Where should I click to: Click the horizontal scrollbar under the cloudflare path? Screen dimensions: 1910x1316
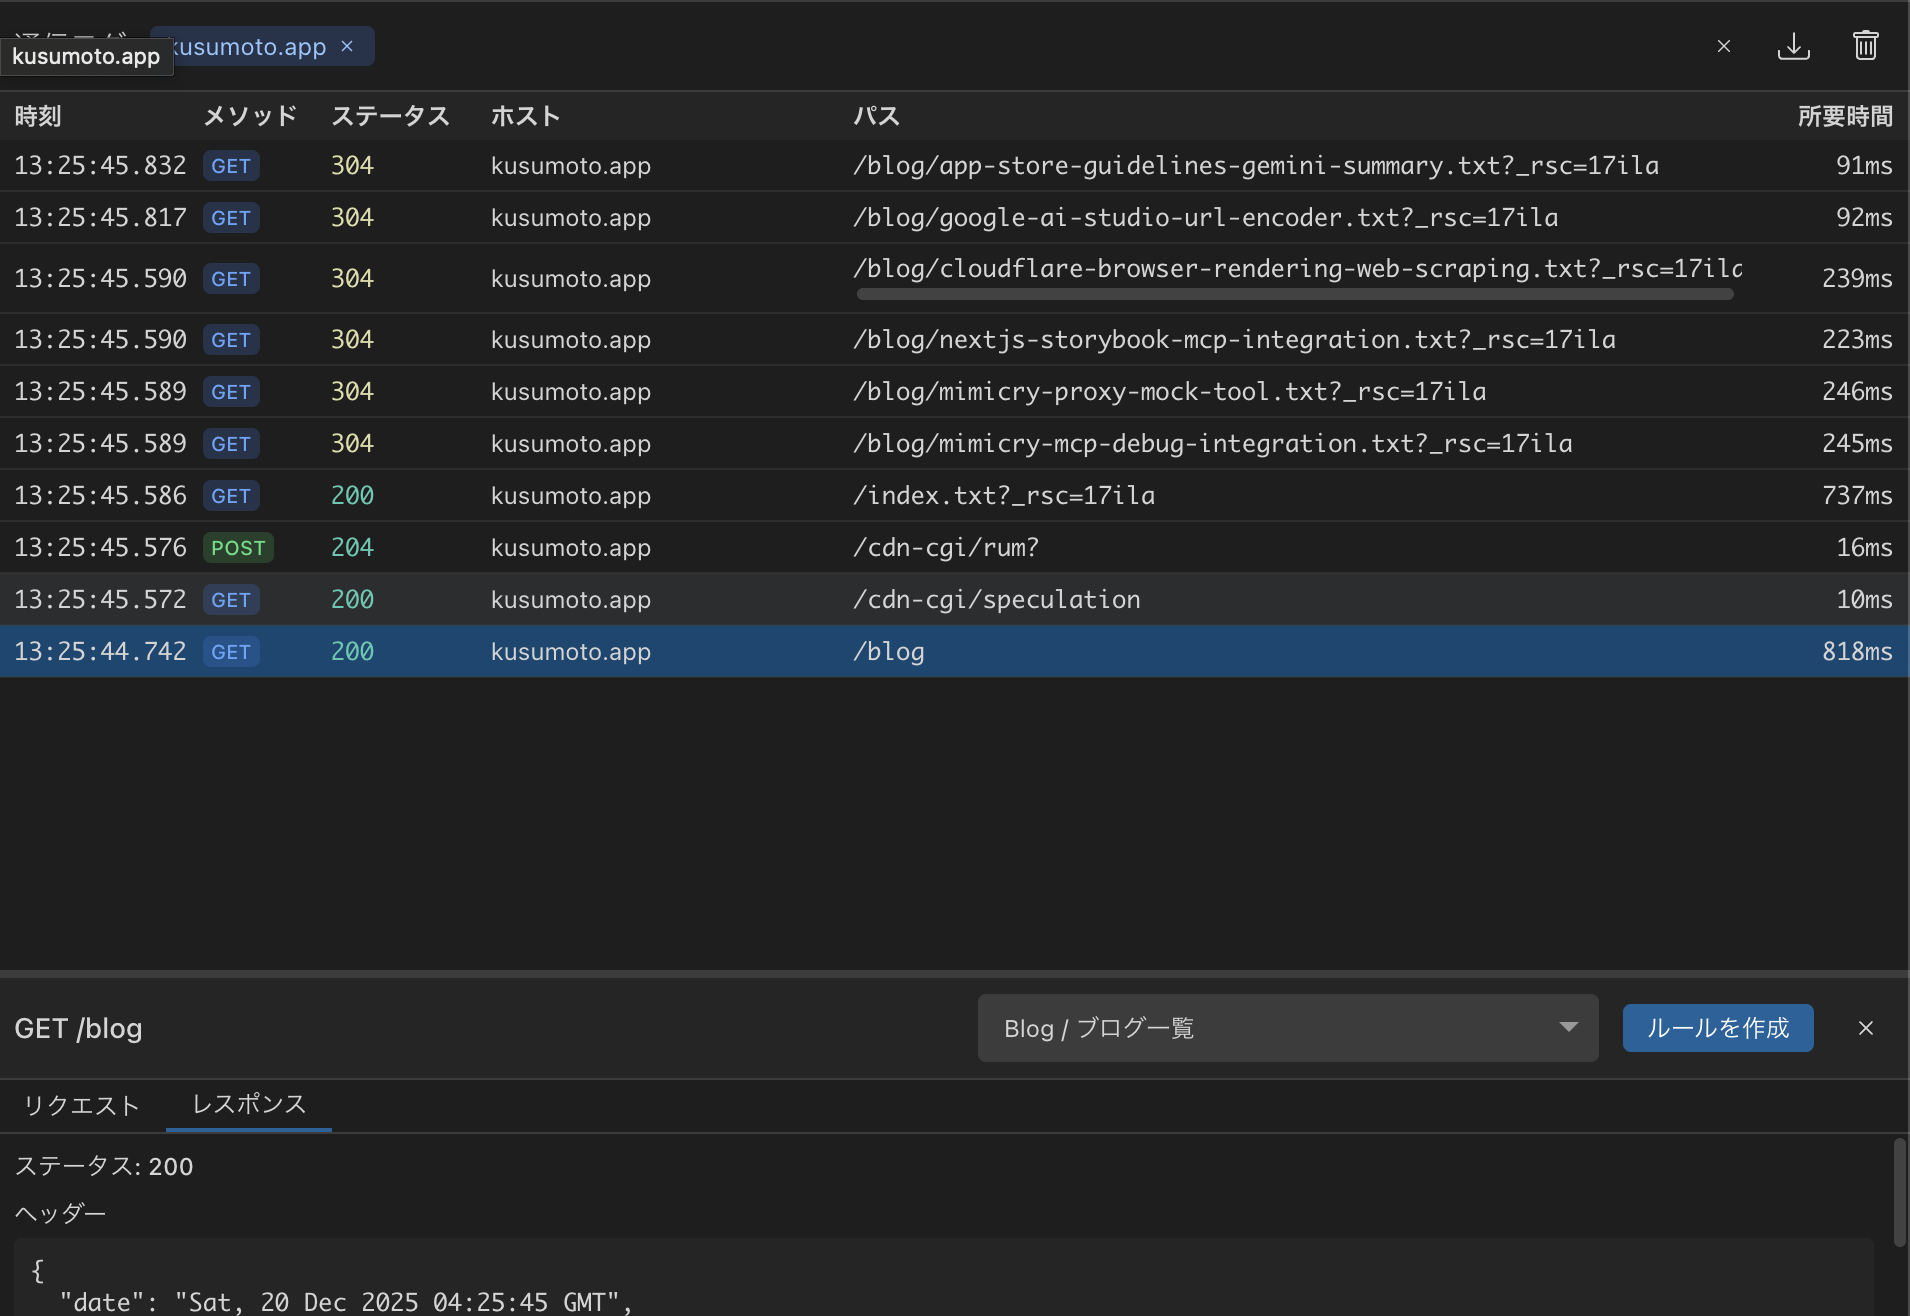coord(1295,294)
